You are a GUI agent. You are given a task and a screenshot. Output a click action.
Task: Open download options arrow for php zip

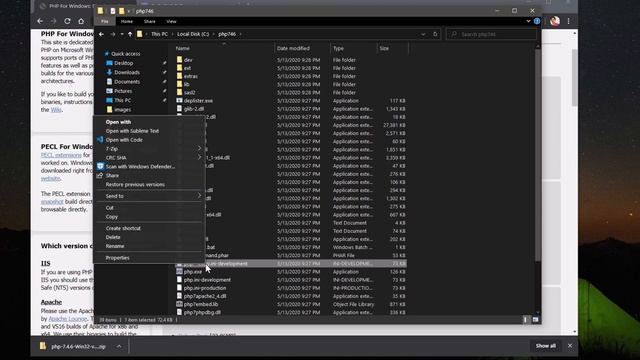coord(119,346)
